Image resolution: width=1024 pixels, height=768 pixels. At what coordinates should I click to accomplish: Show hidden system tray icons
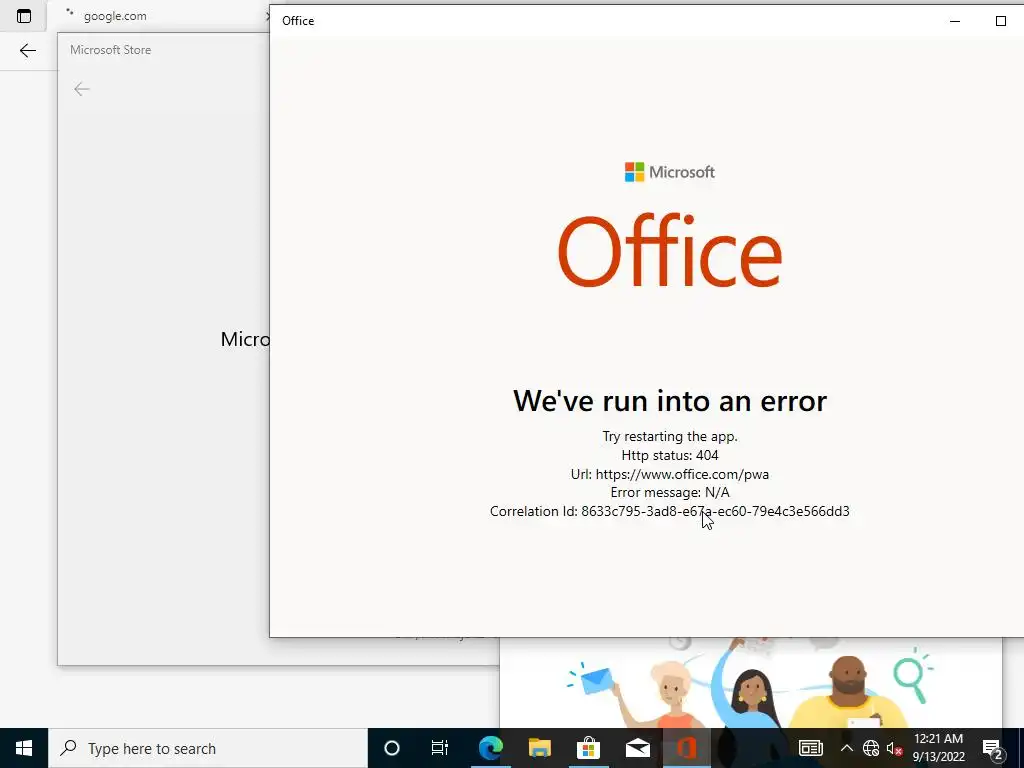(846, 748)
